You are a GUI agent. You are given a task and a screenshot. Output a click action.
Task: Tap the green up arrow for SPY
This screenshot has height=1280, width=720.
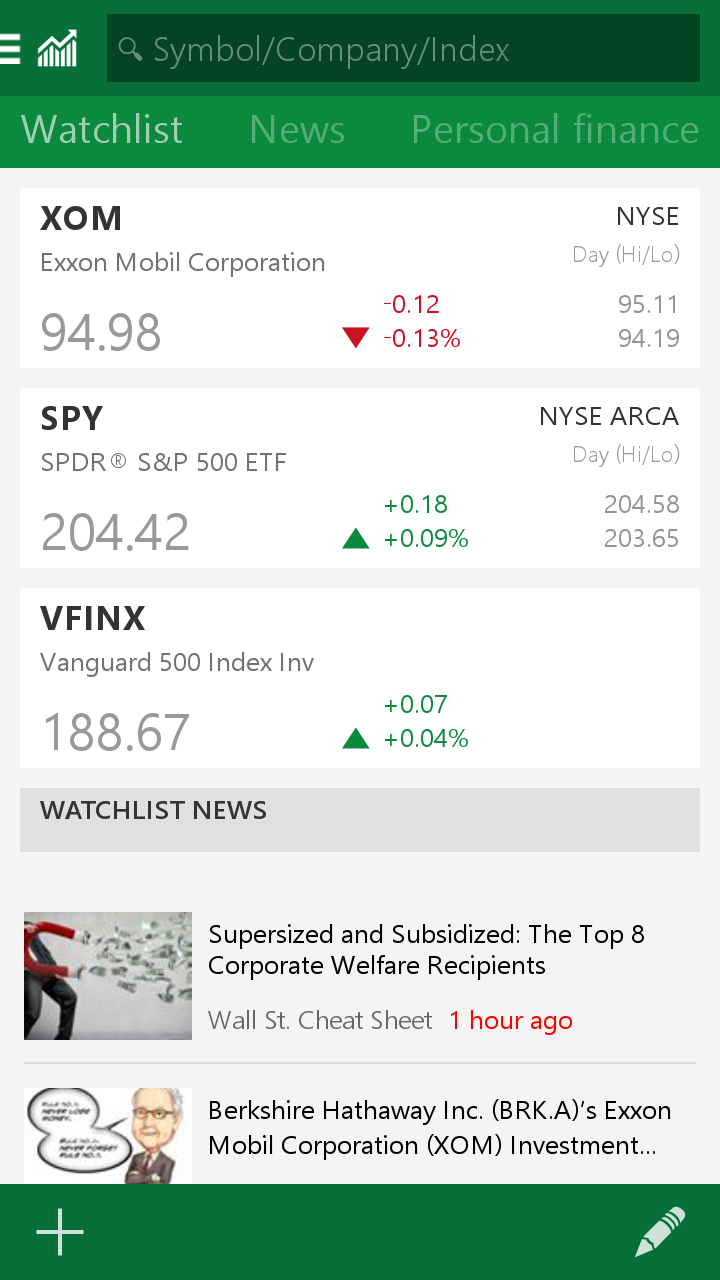click(356, 539)
